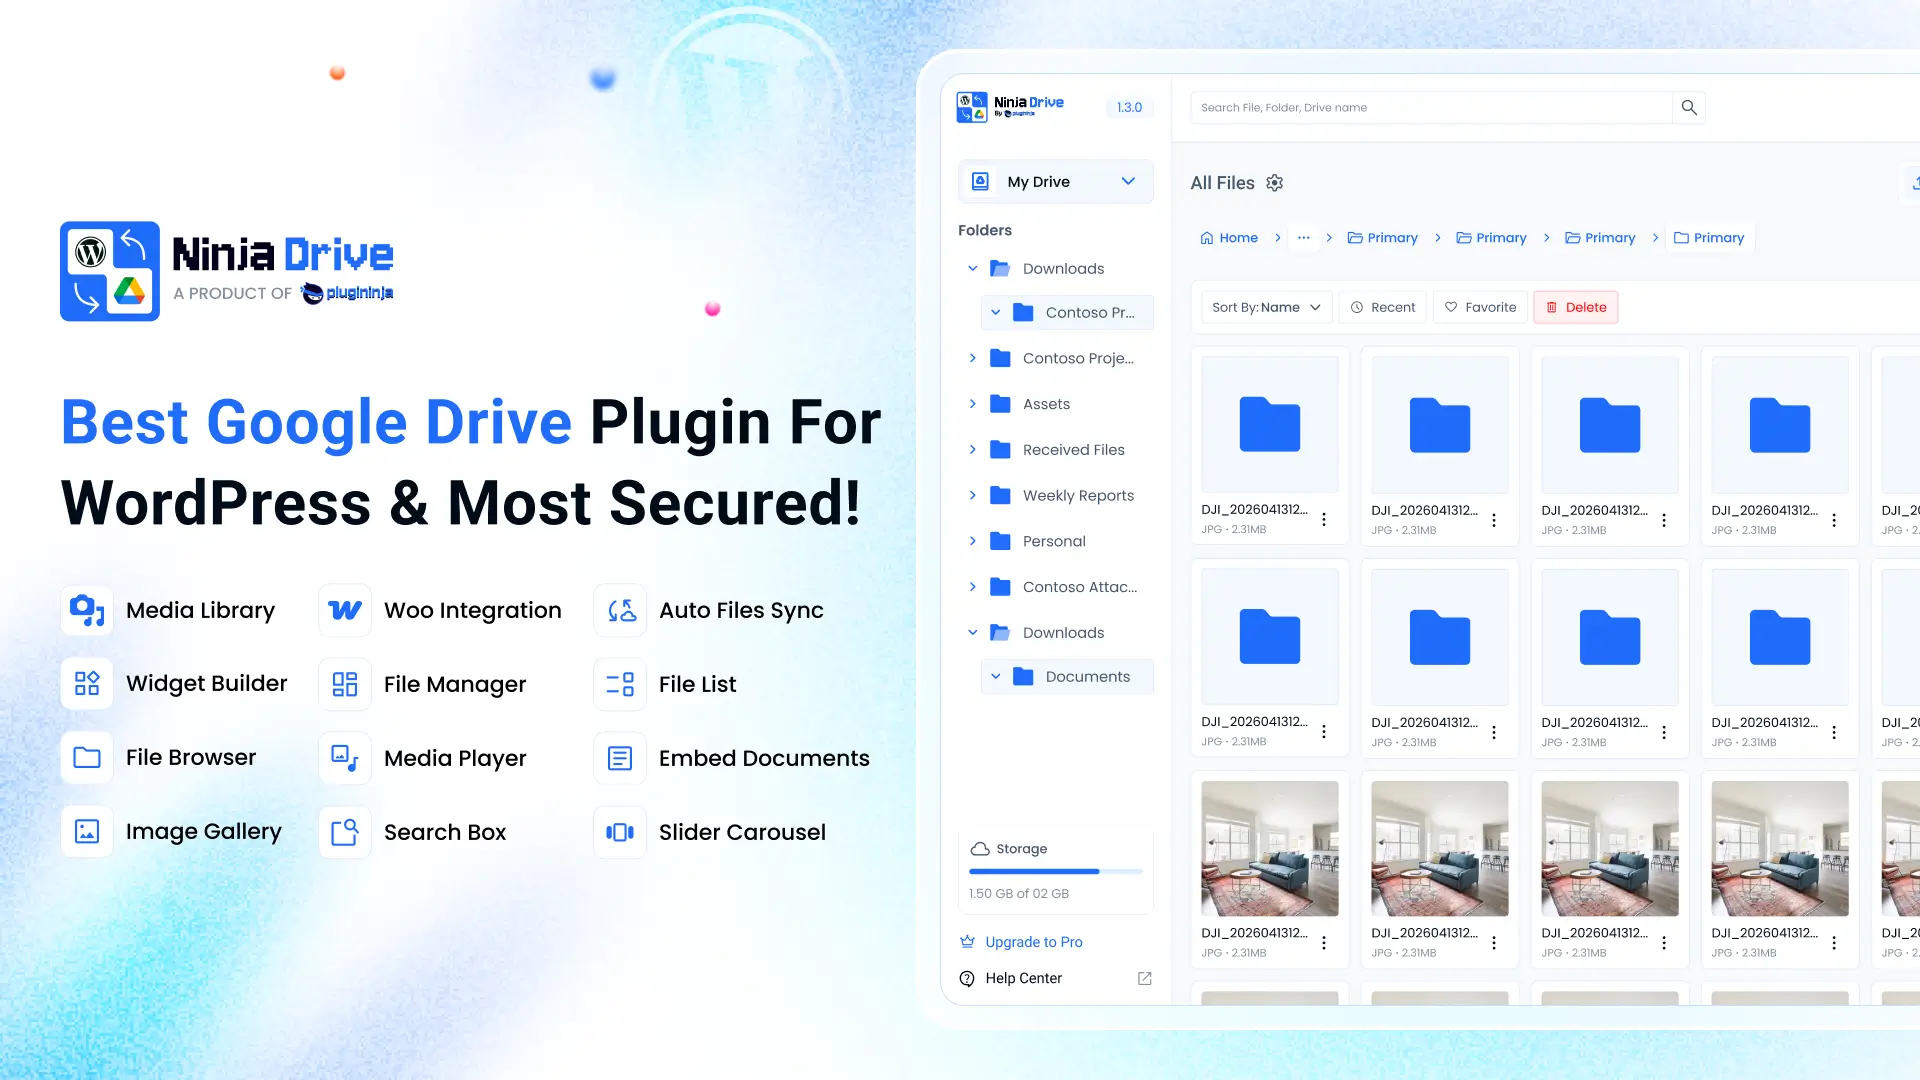Click the Recent filter button
Viewport: 1920px width, 1080px height.
pos(1383,307)
